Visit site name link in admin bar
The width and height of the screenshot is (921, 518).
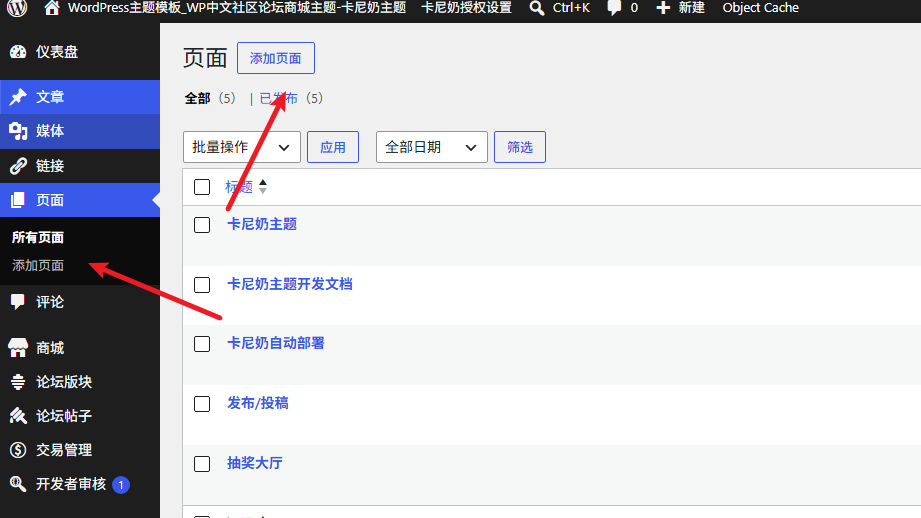pyautogui.click(x=237, y=8)
